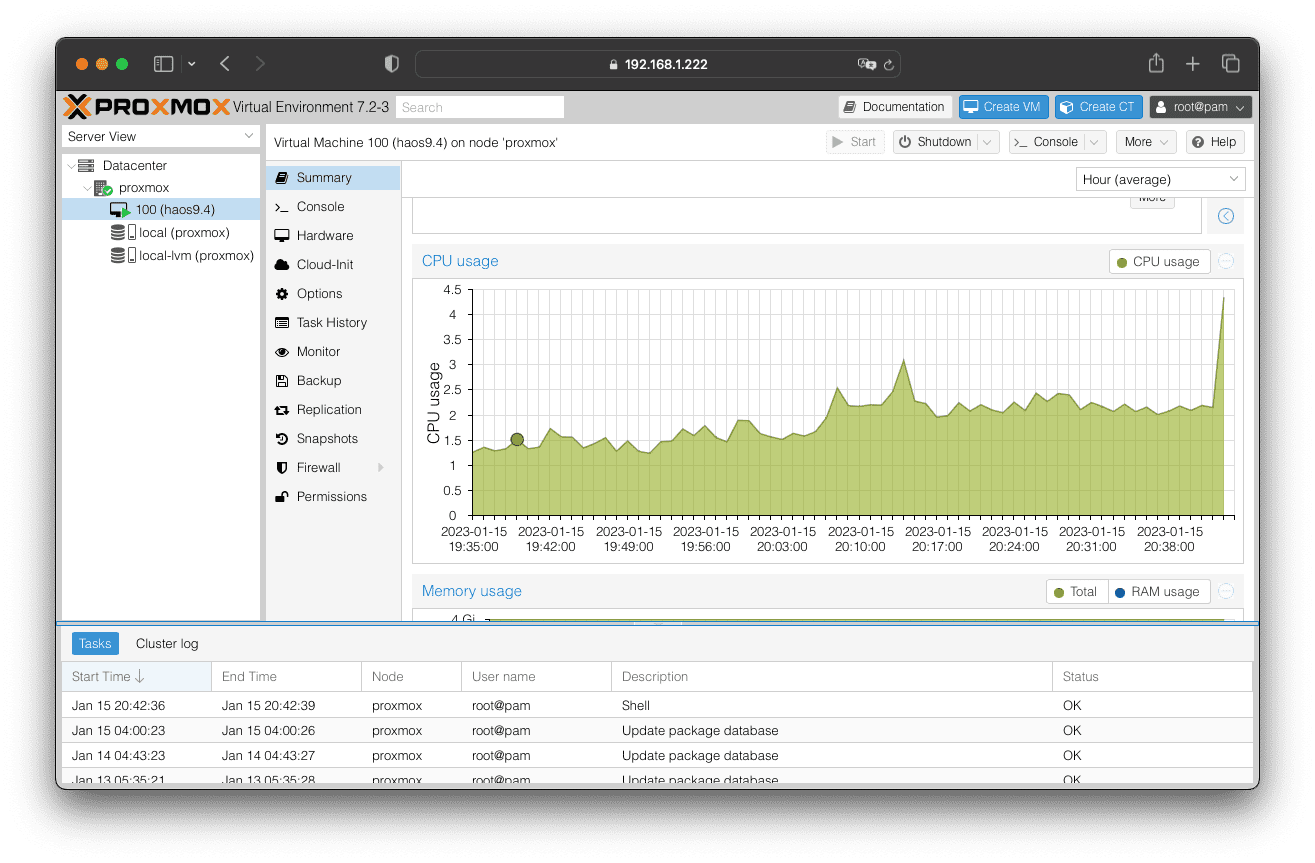Click the Create VM button
1315x863 pixels.
[1002, 107]
